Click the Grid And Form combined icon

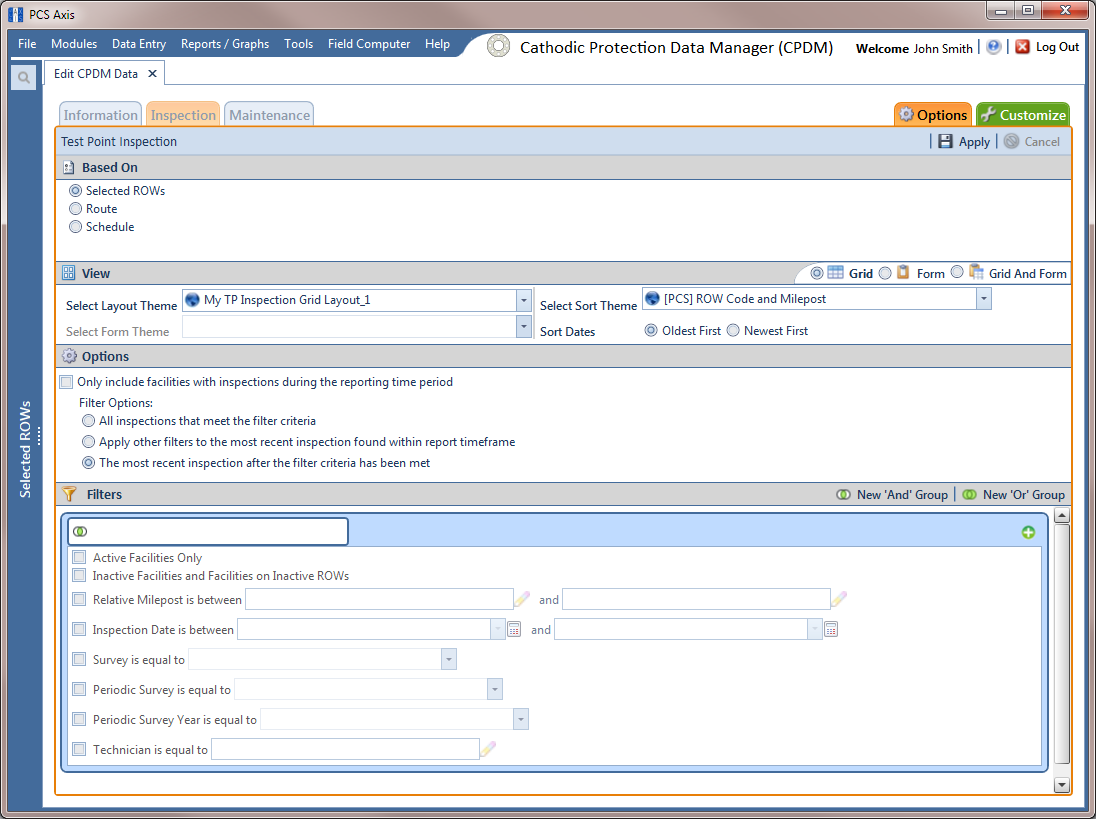point(976,273)
